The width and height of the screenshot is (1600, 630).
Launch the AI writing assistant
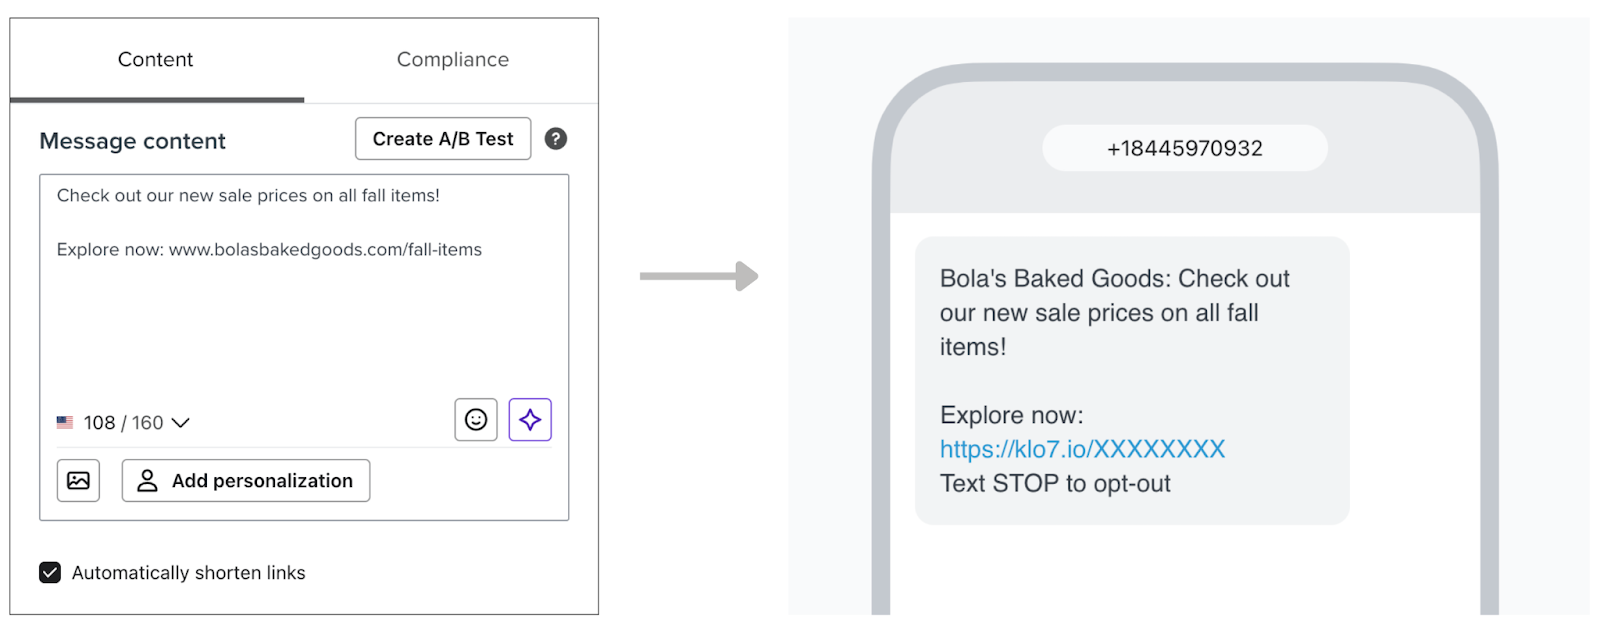[x=530, y=420]
